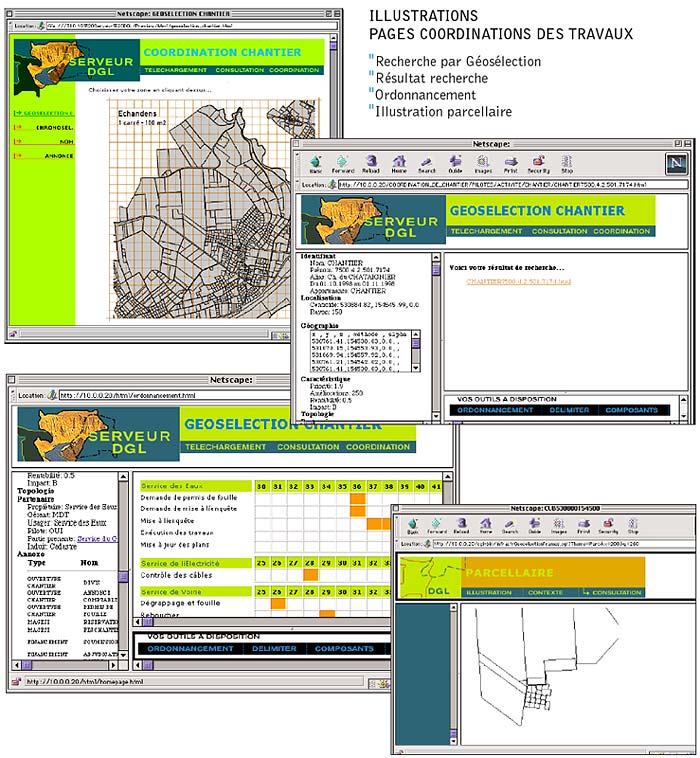Click location bookmark icon in Geoselection Chantier result window

pyautogui.click(x=332, y=184)
